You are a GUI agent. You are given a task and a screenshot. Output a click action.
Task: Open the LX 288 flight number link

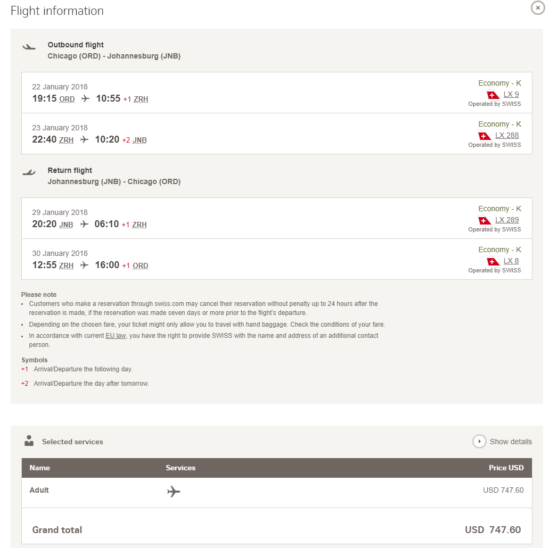click(x=507, y=135)
